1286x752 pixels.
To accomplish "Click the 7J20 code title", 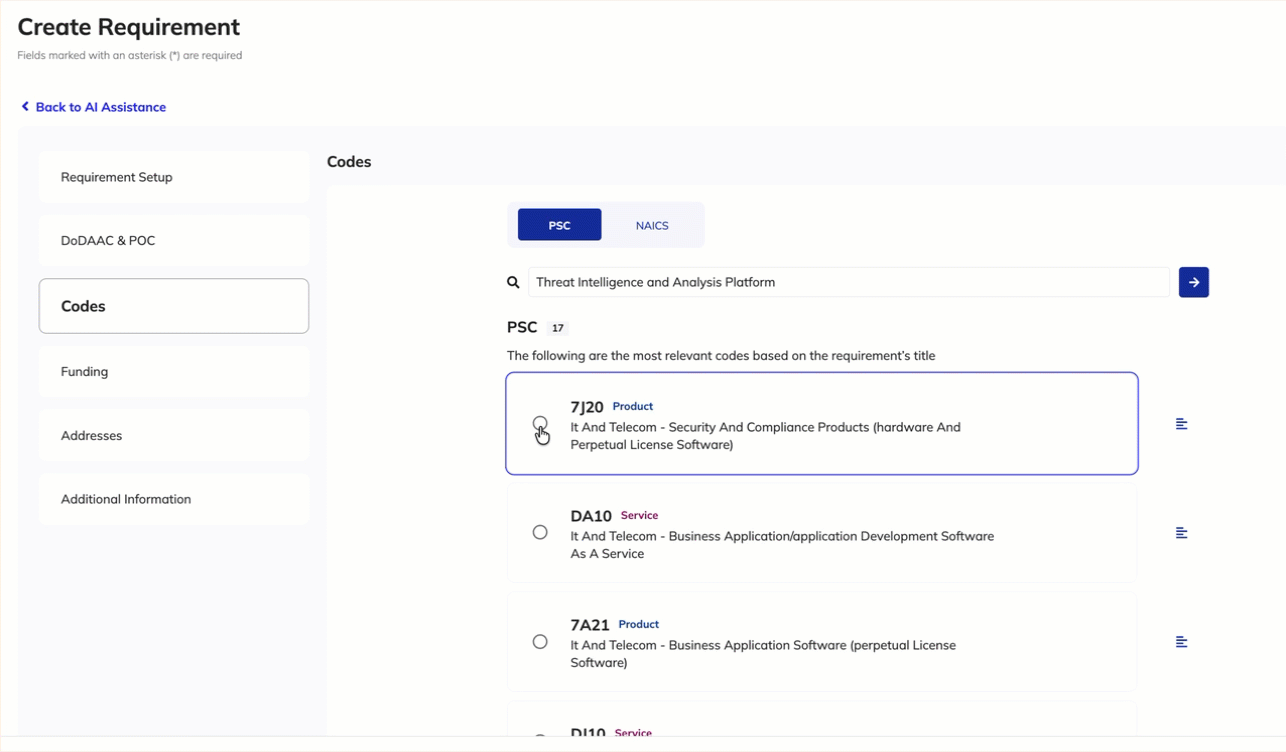I will pos(587,407).
